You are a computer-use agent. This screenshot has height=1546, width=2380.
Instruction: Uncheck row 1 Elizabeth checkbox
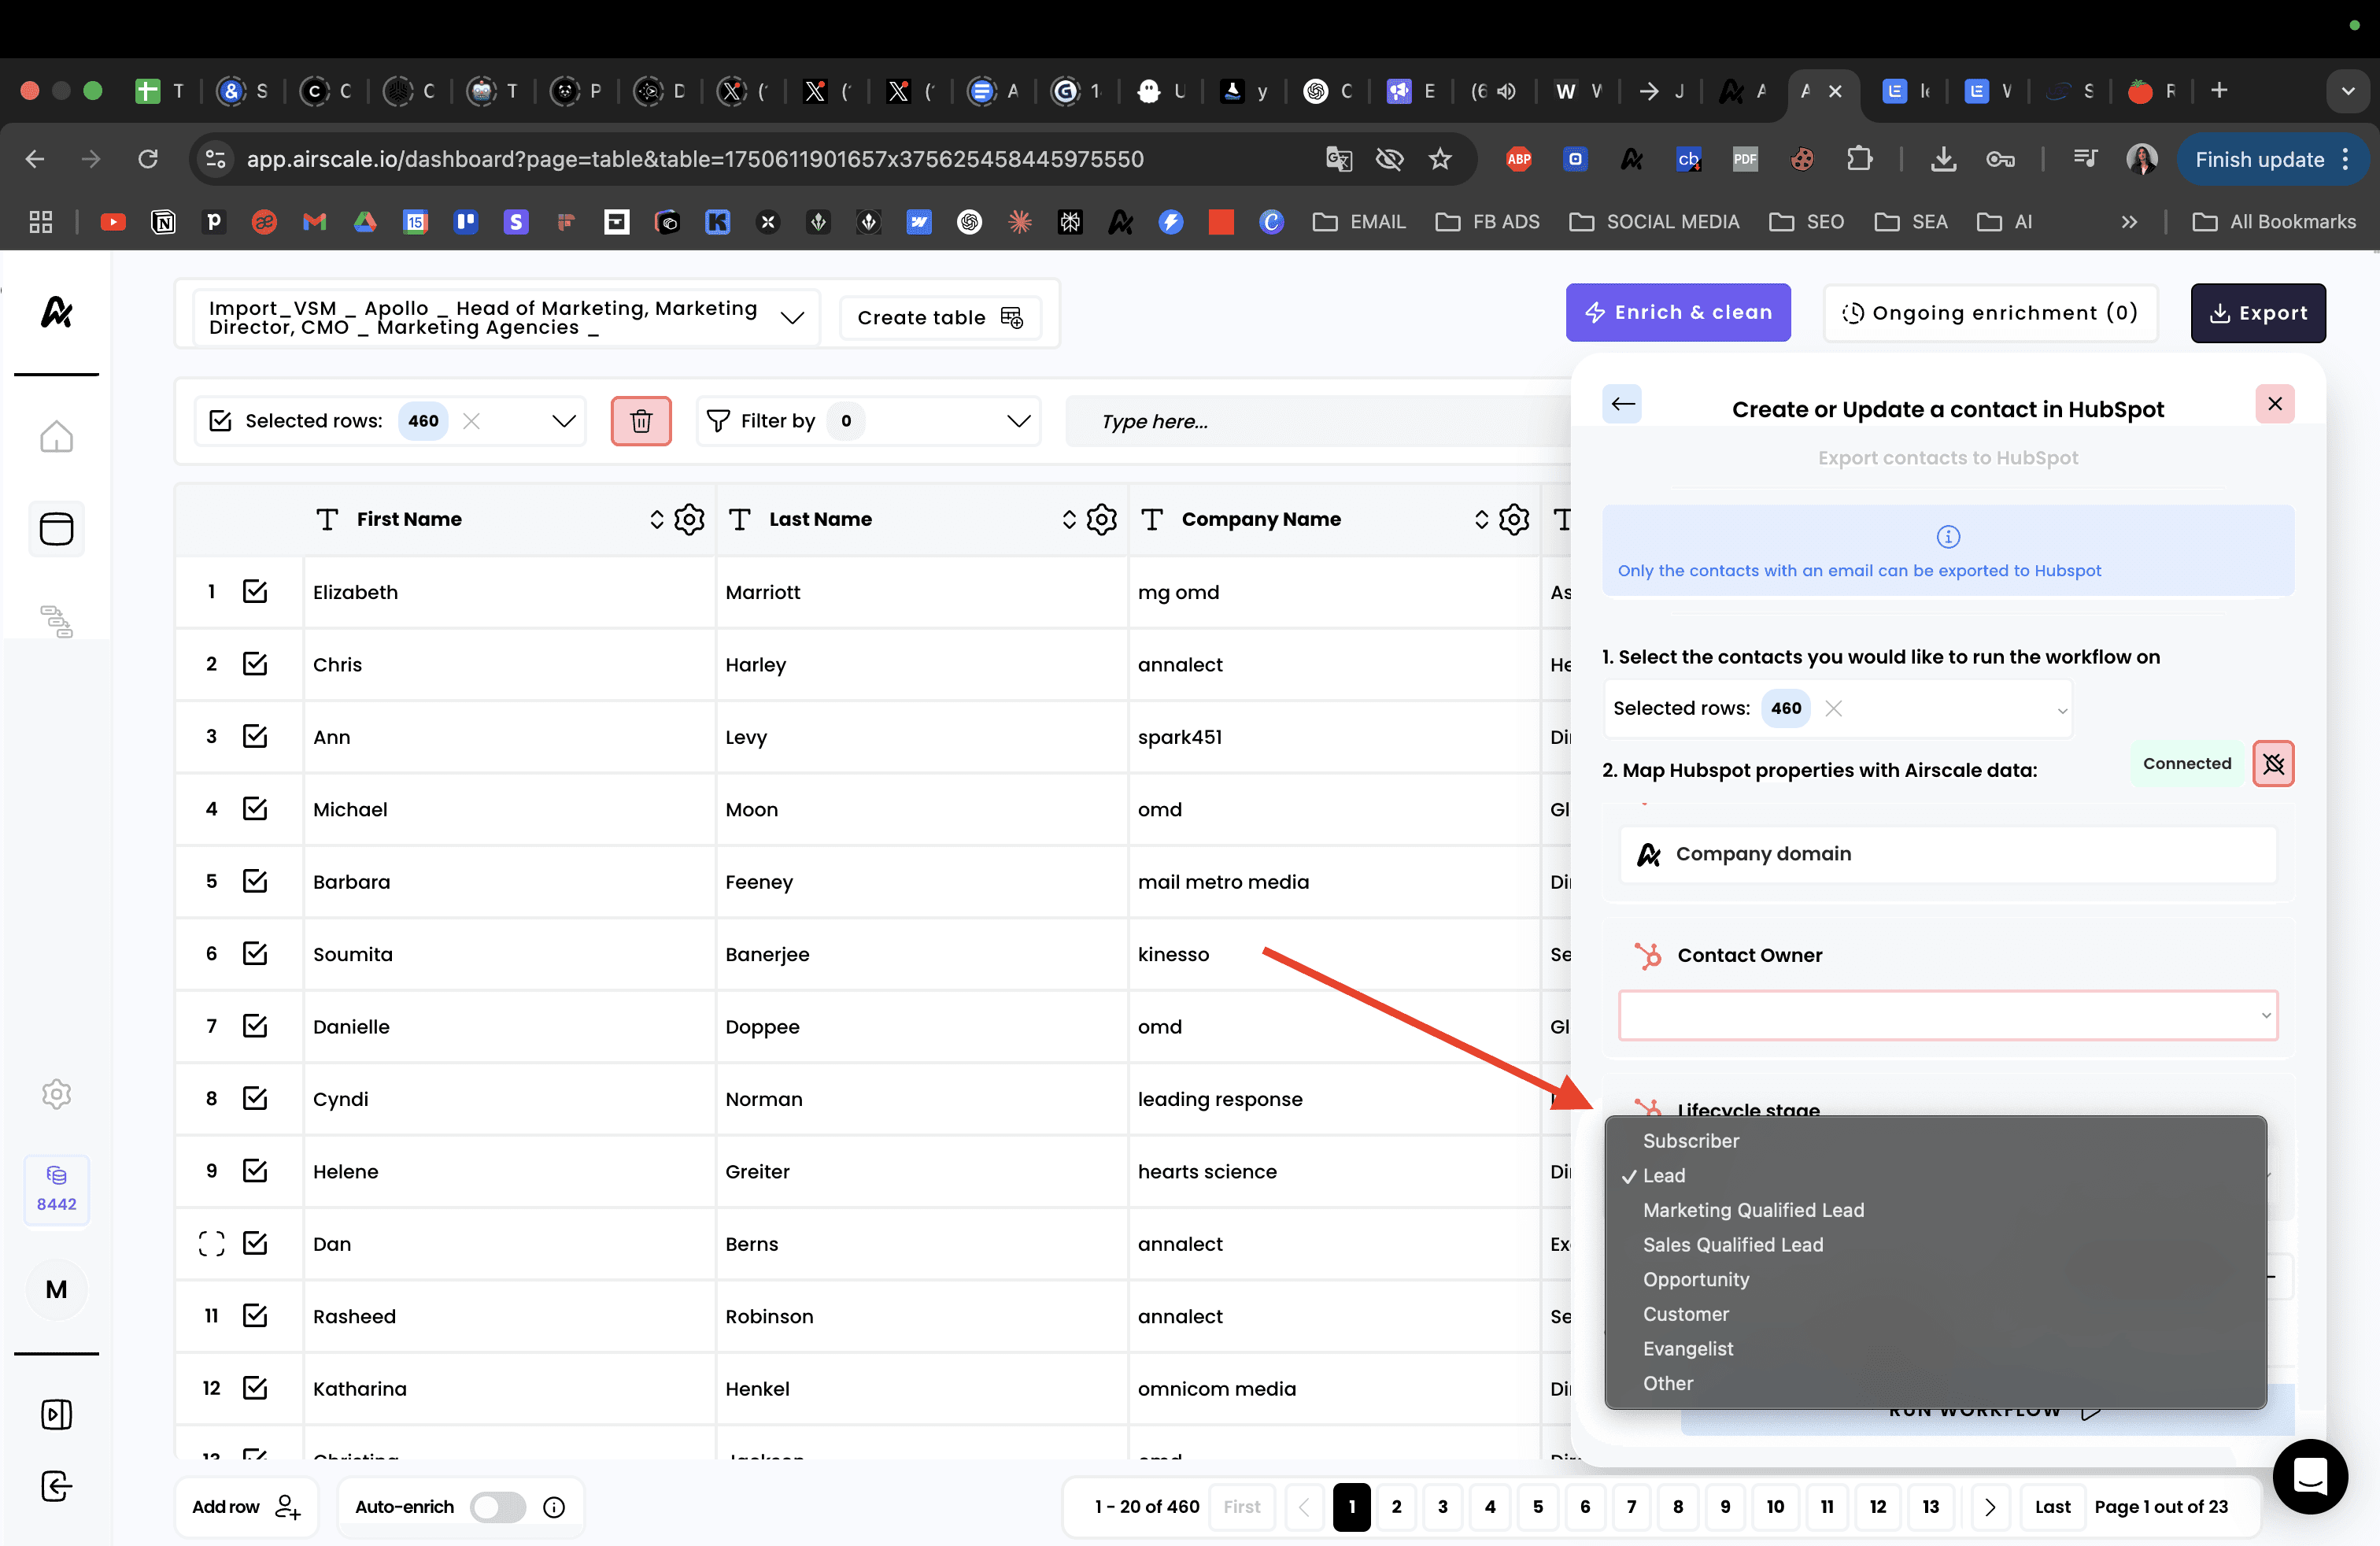(x=255, y=591)
